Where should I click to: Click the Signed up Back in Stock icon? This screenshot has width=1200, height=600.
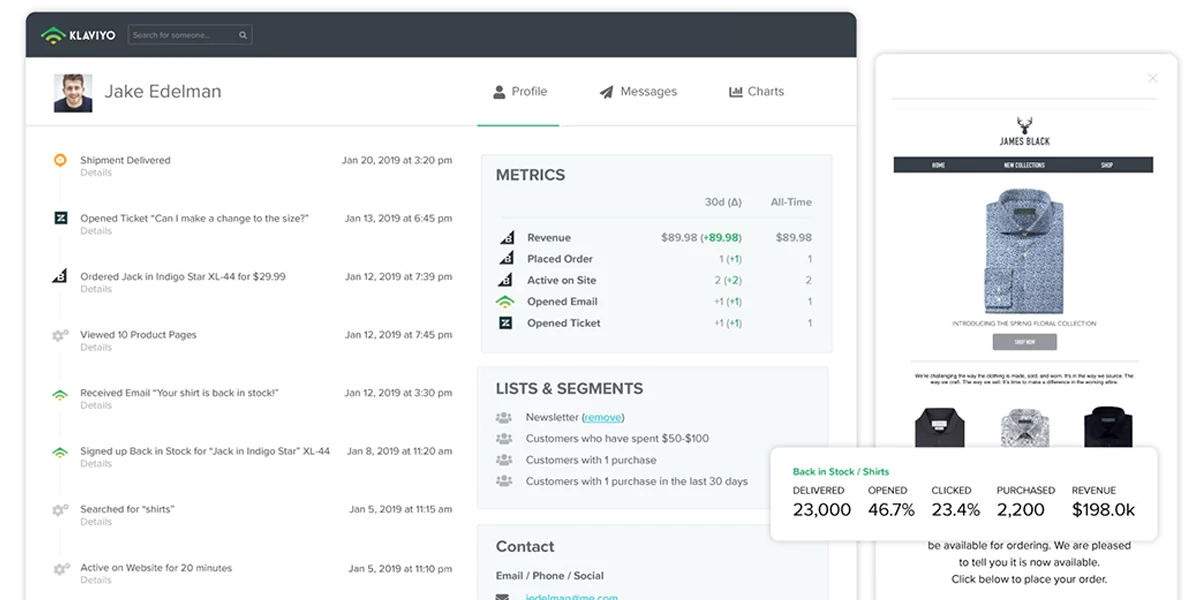60,451
